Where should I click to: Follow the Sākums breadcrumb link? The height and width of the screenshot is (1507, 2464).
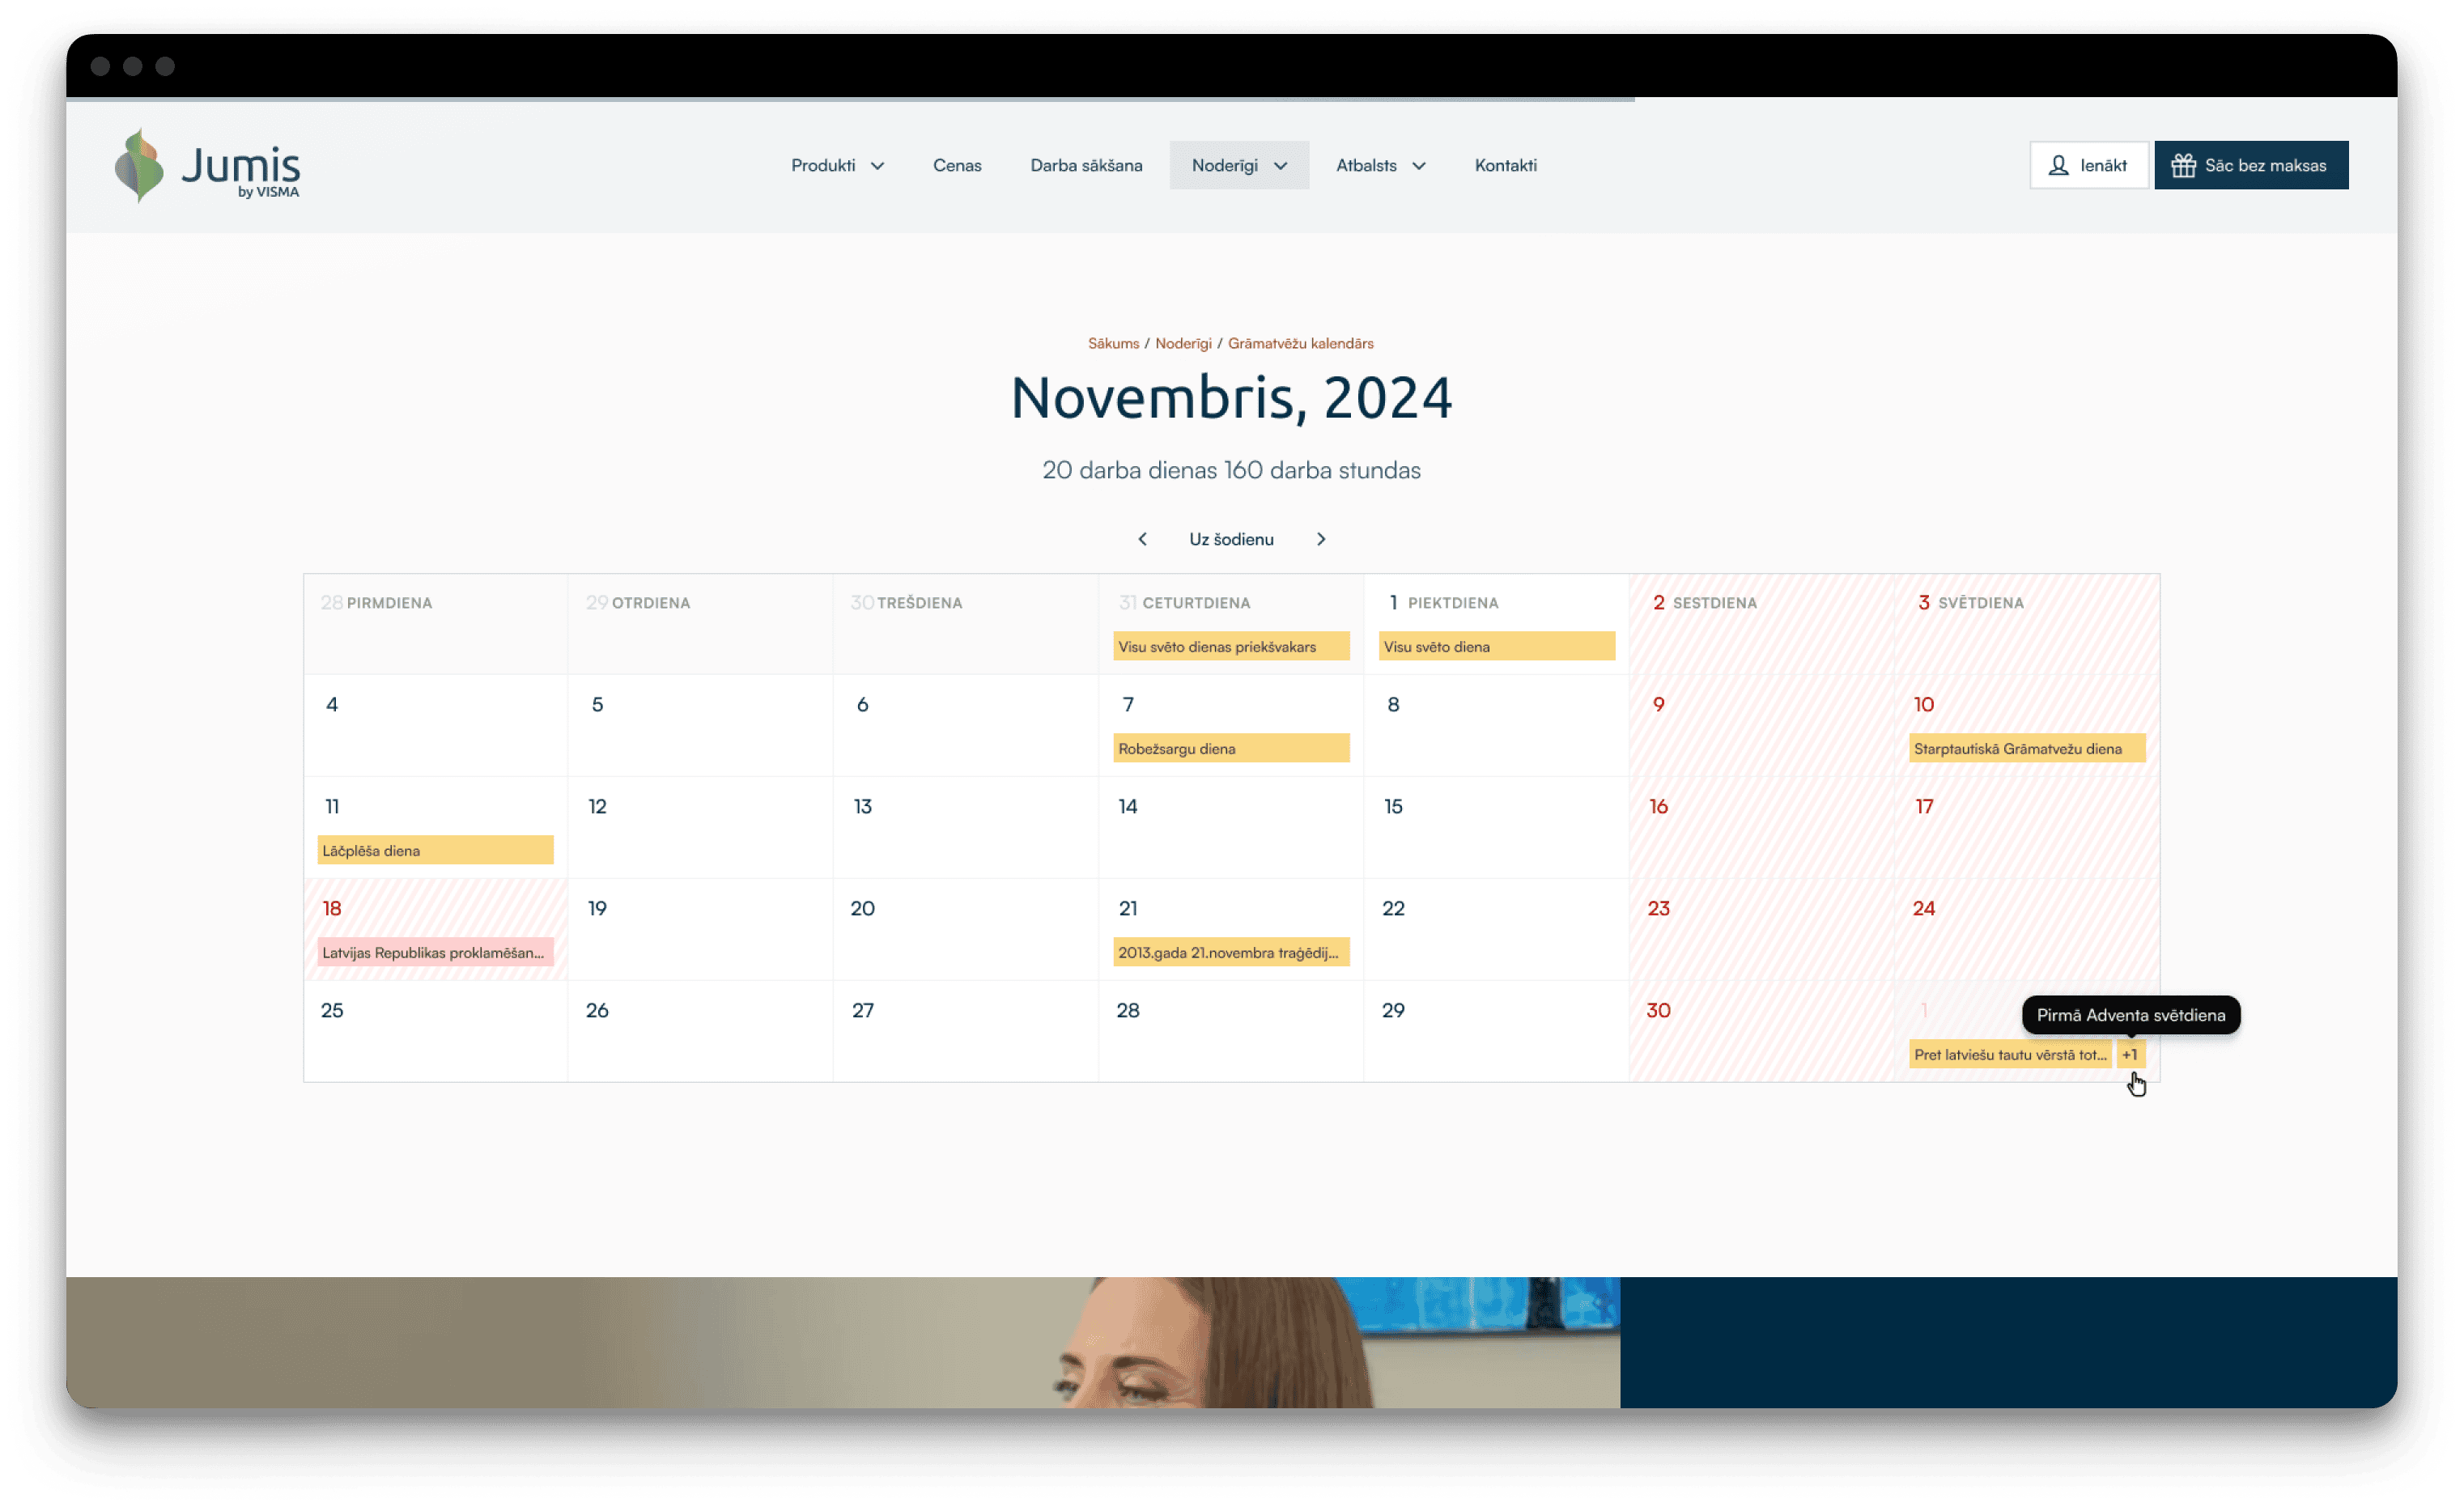pos(1113,343)
